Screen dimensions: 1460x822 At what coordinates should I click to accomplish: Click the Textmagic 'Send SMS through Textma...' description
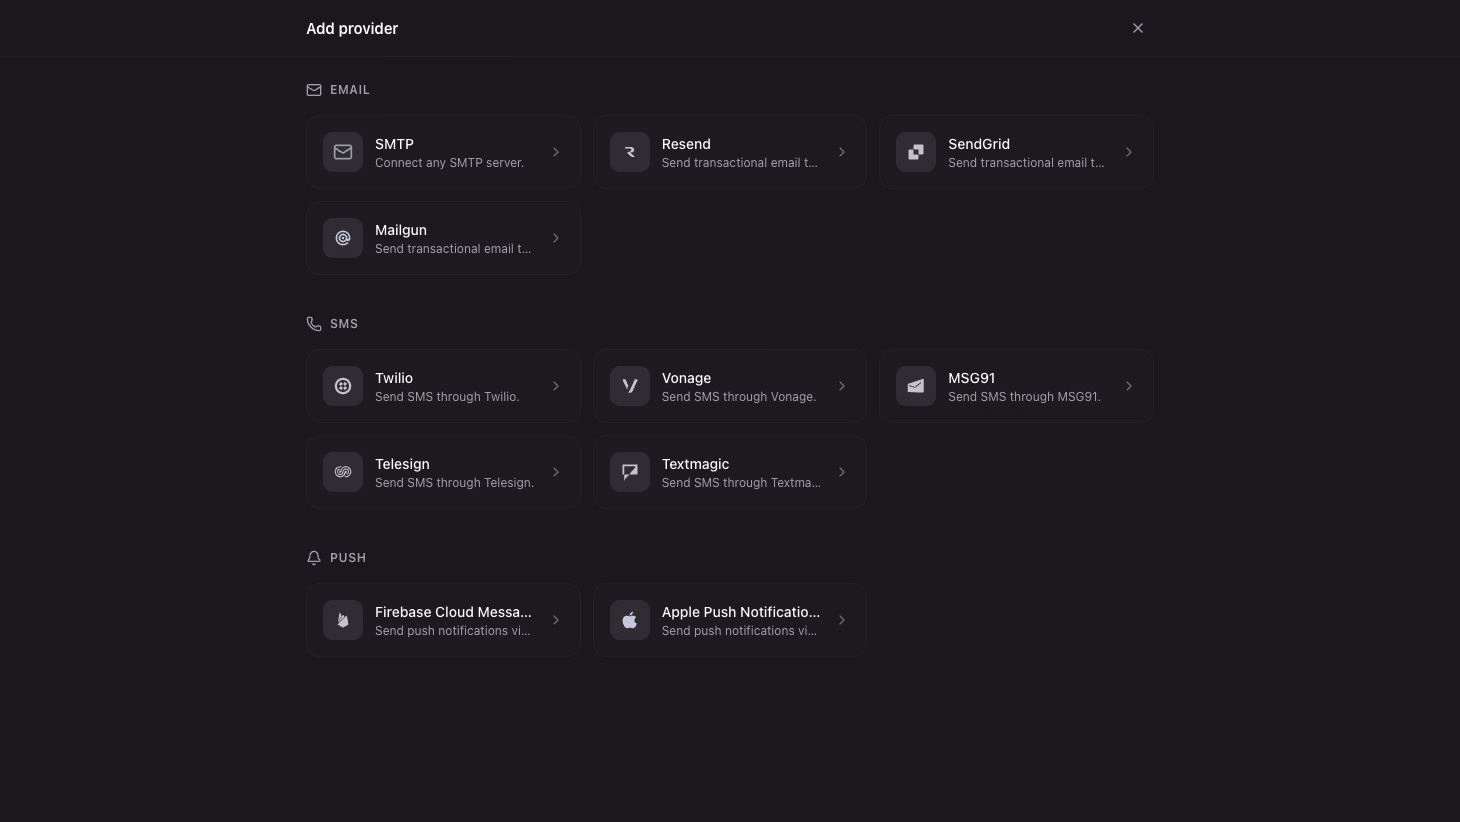click(741, 483)
